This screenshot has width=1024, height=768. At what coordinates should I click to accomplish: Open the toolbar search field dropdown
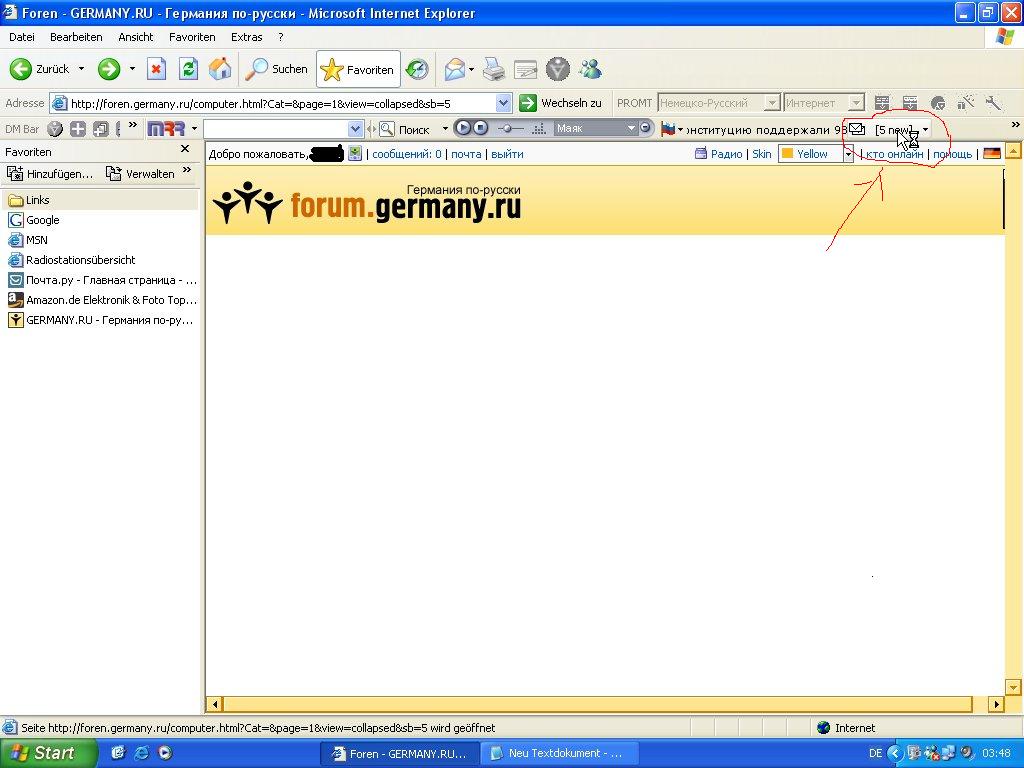[x=355, y=129]
